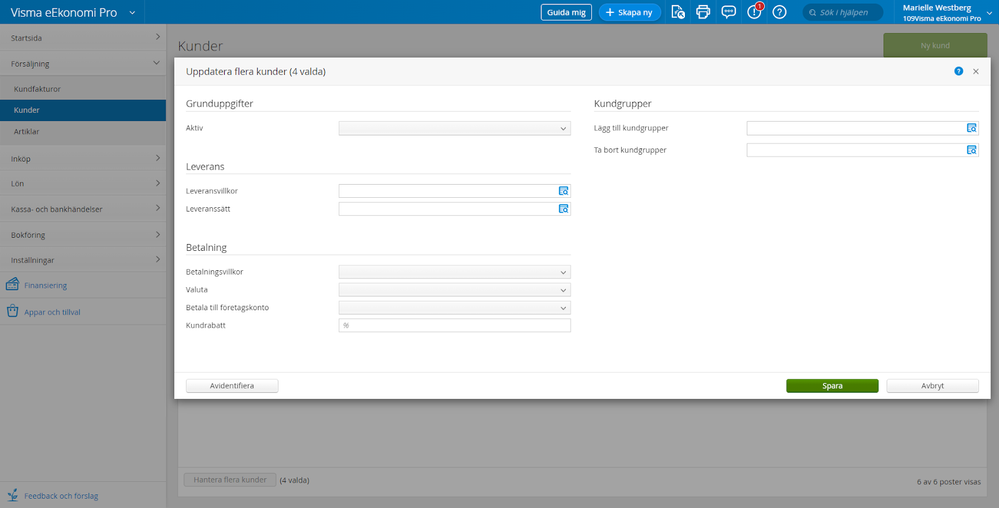Expand the Bokföring sidebar section
This screenshot has height=508, width=999.
[83, 235]
